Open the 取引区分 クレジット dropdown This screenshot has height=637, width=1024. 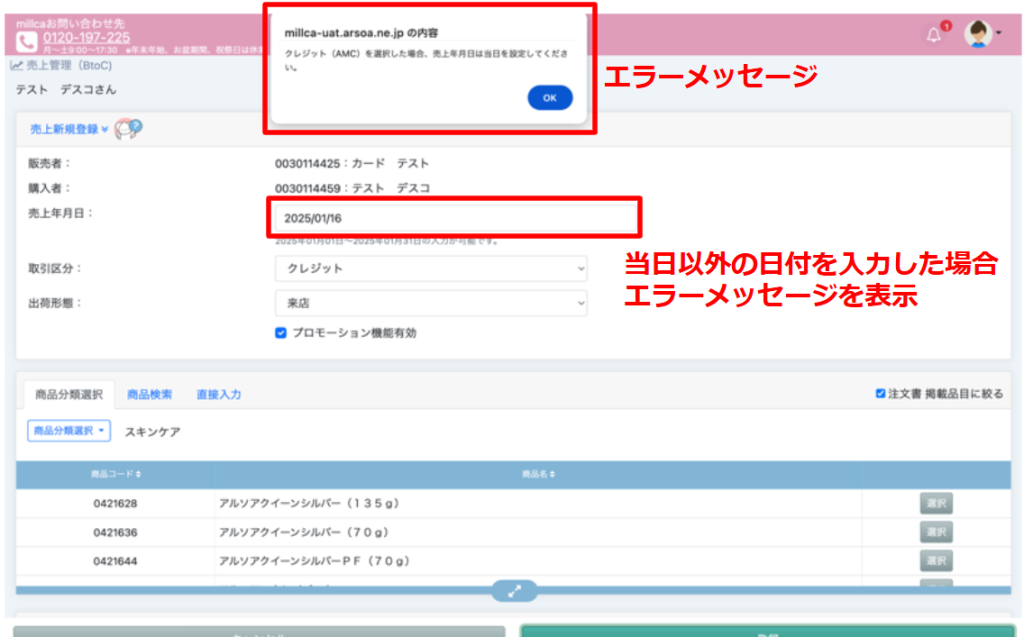430,269
